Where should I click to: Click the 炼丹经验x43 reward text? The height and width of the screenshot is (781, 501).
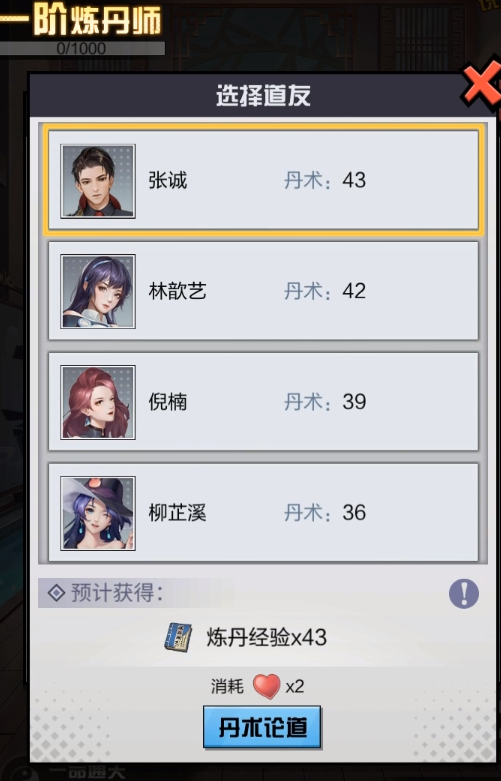[267, 638]
